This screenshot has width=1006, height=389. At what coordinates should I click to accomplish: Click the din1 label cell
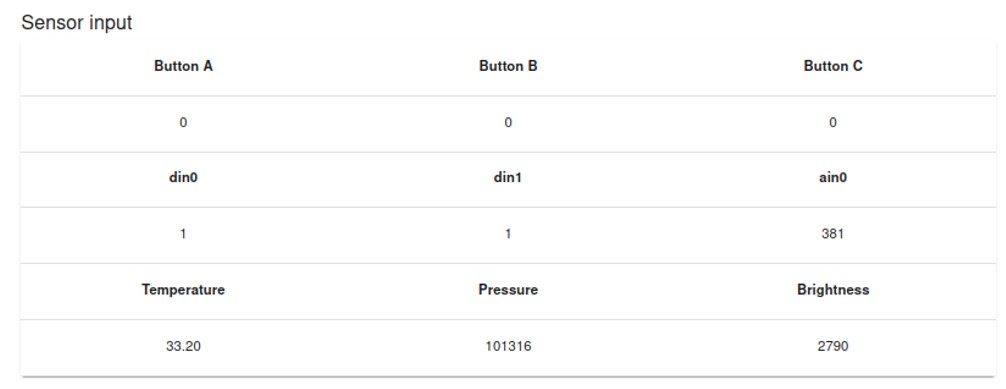point(508,178)
